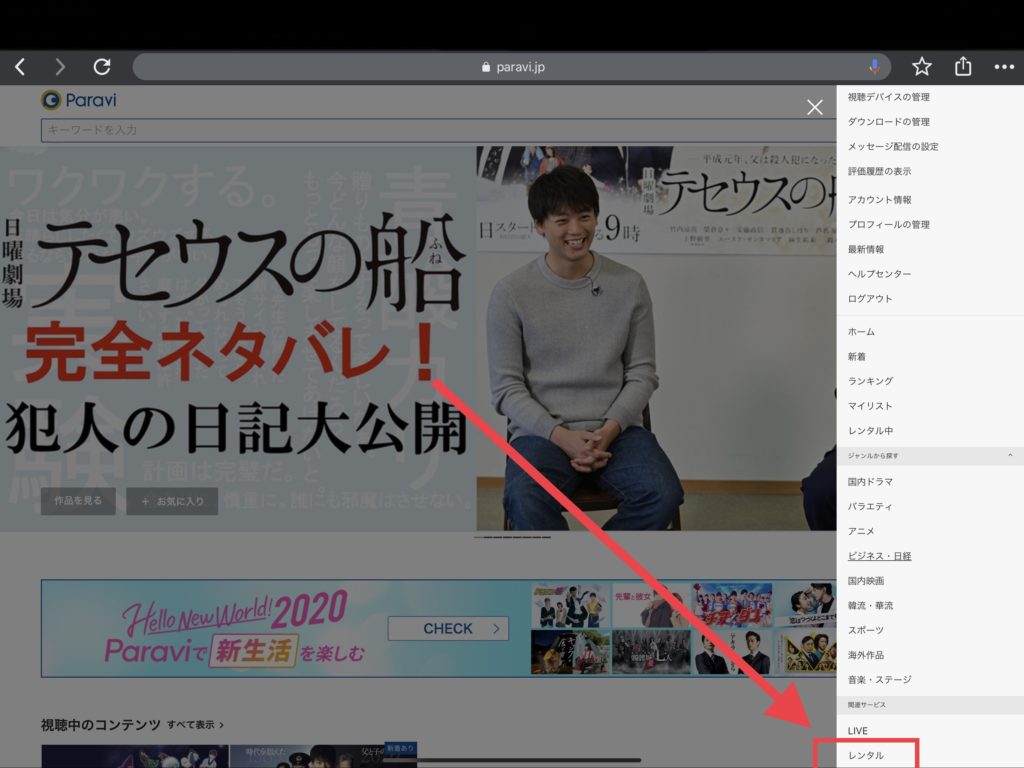Open the browser share icon
Screen dimensions: 1024x768
tap(963, 66)
